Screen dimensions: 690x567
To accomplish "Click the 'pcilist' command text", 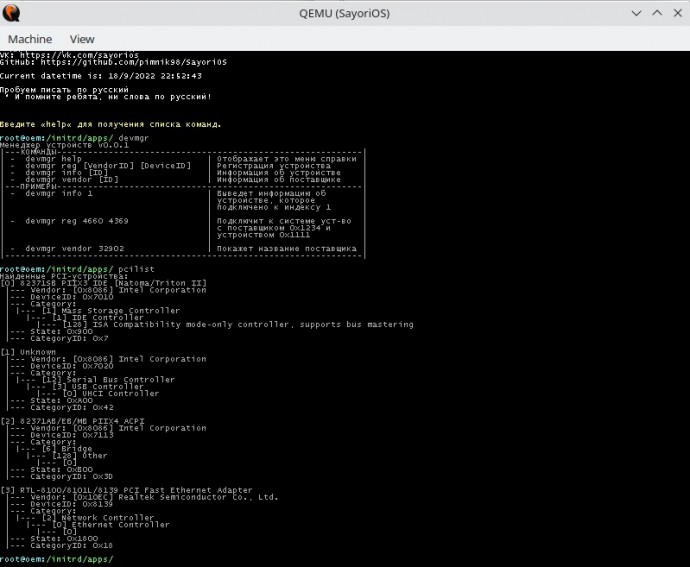I will tap(136, 269).
